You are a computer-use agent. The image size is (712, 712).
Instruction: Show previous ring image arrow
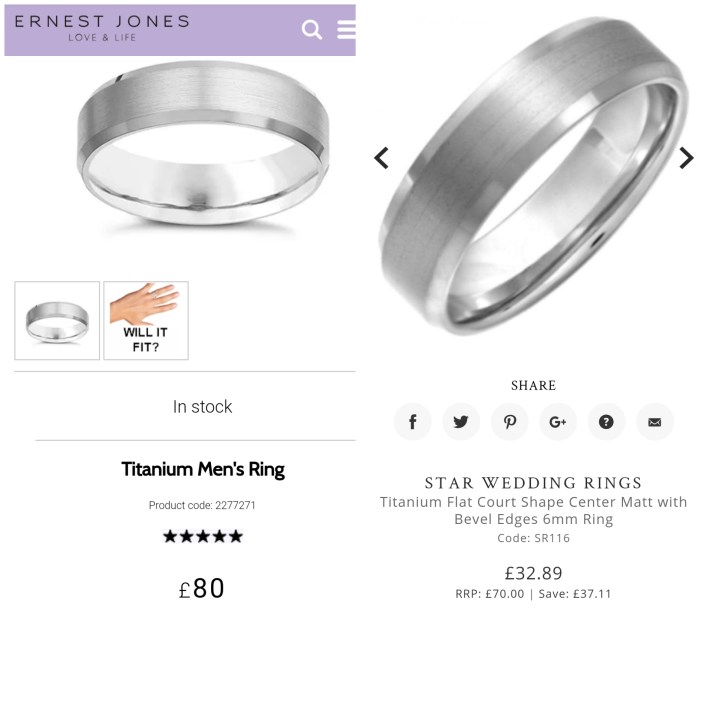381,158
